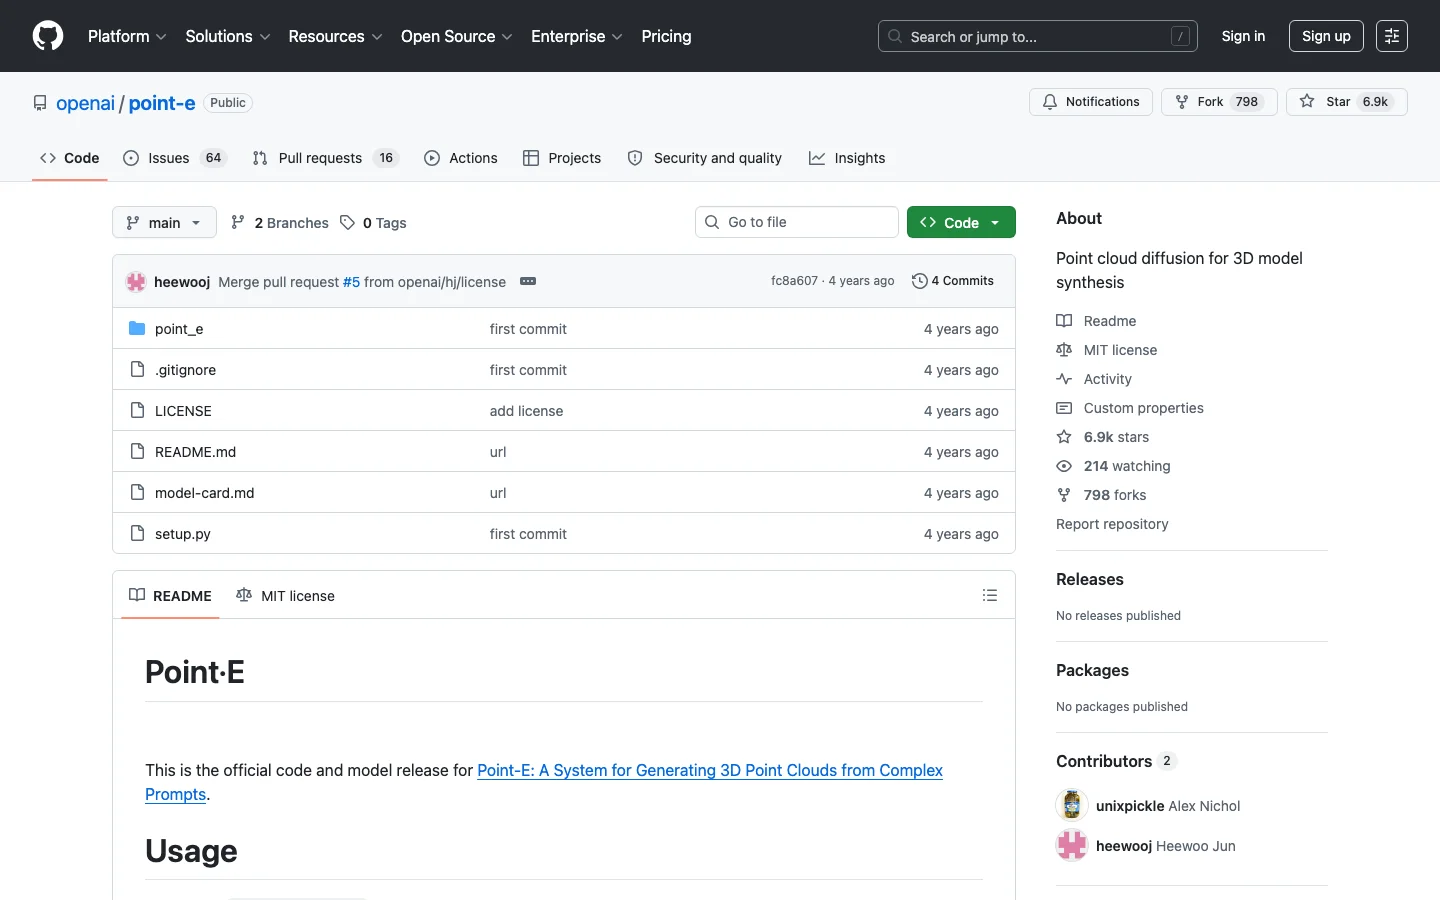Click the file icon beside model-card.md
Screen dimensions: 1440x900
pos(137,493)
